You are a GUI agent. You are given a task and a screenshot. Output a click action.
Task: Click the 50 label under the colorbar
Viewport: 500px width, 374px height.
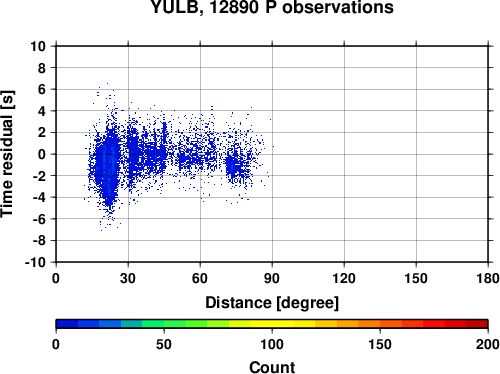164,344
